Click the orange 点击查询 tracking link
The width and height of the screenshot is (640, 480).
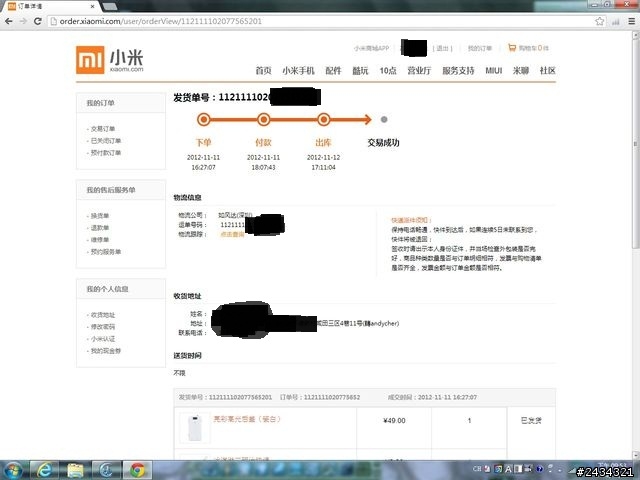pyautogui.click(x=232, y=235)
